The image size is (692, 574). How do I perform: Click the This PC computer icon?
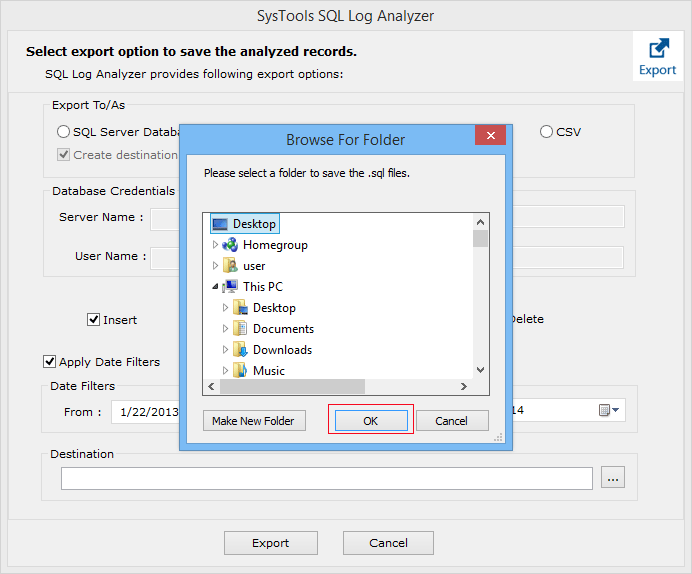pyautogui.click(x=230, y=287)
